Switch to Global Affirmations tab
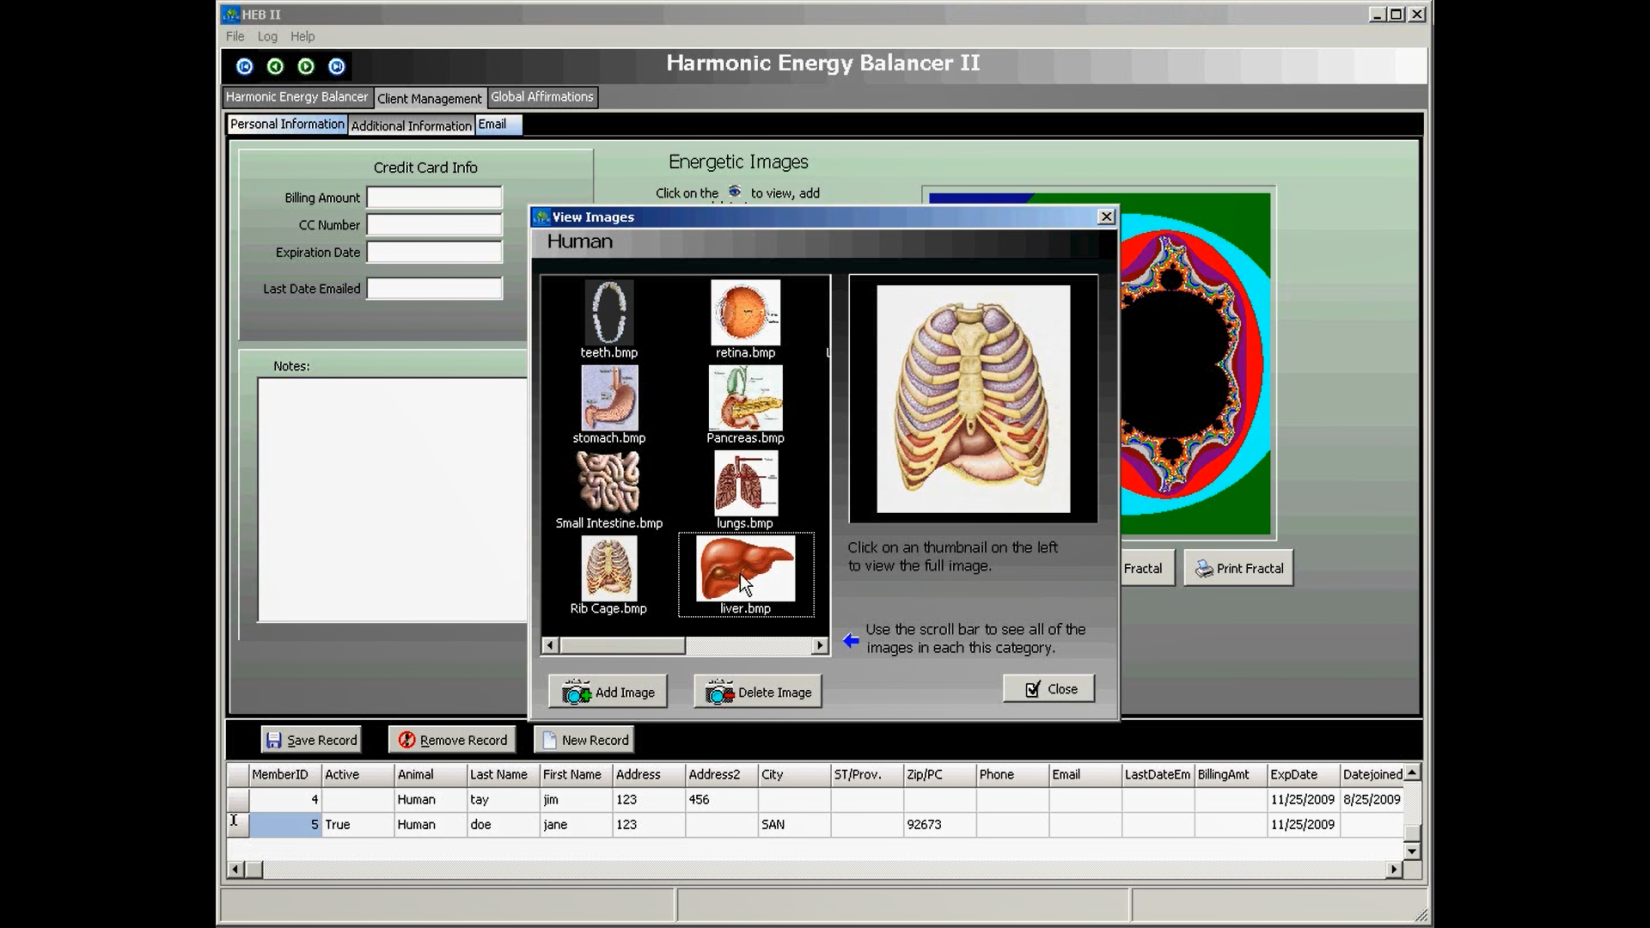1650x928 pixels. point(542,97)
